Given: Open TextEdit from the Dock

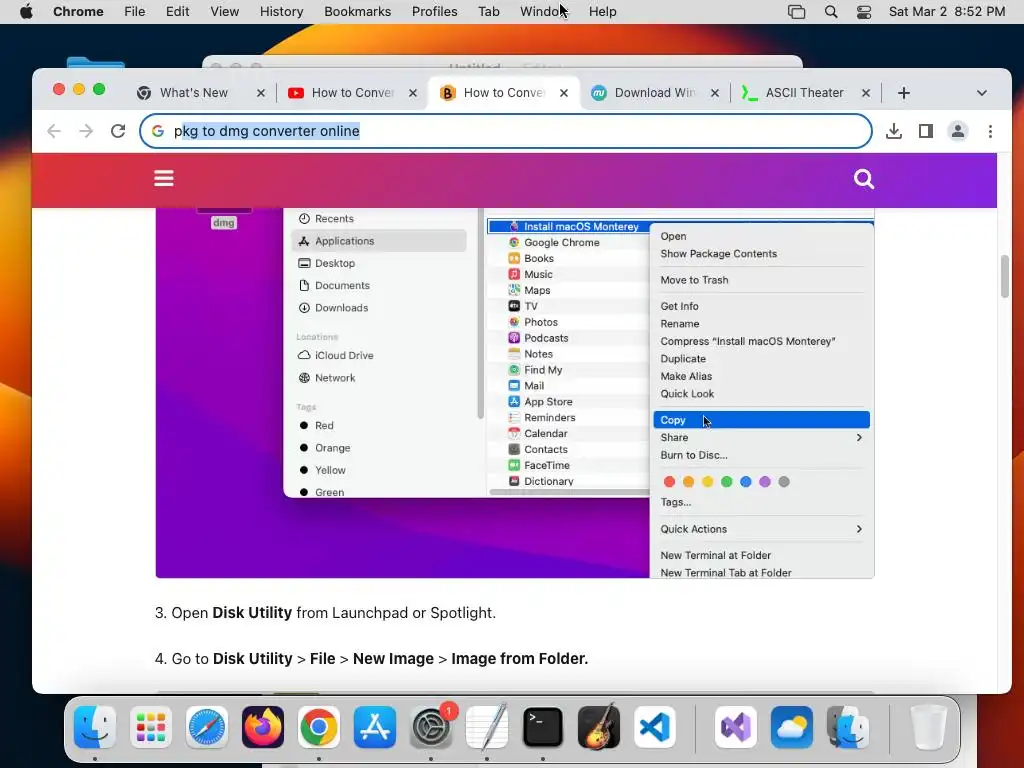Looking at the screenshot, I should click(x=487, y=727).
